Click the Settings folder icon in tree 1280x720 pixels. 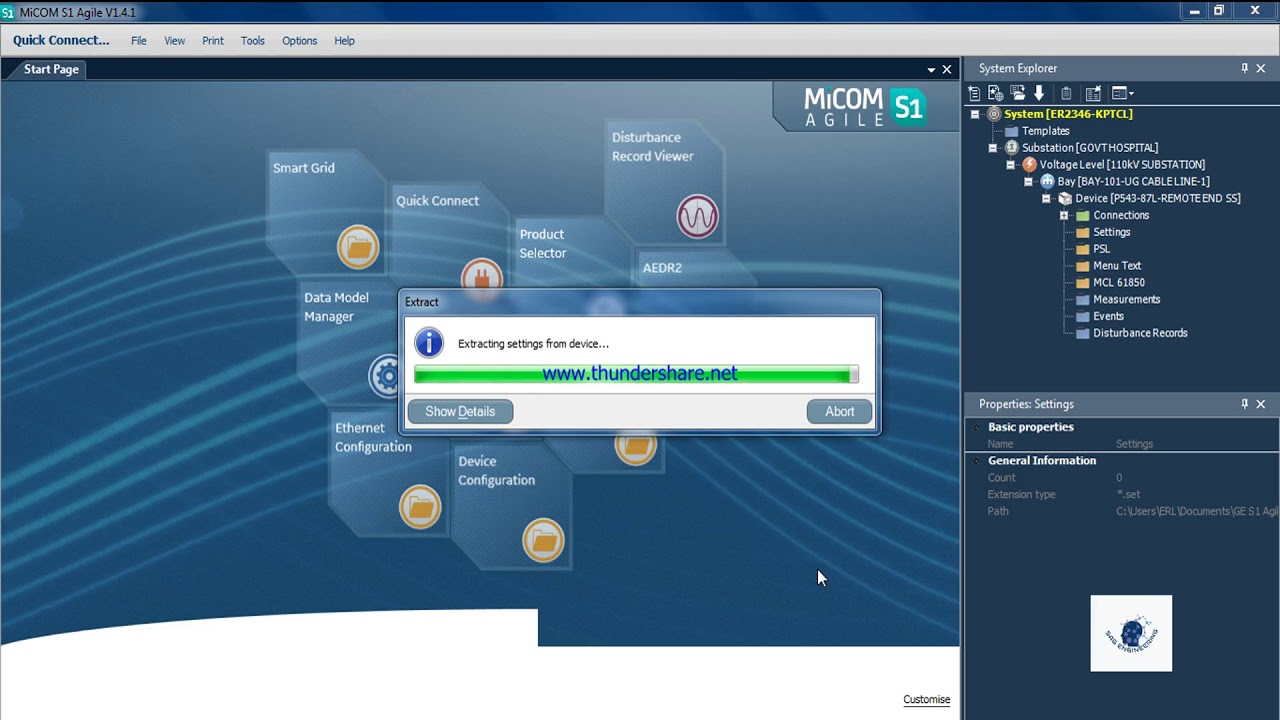tap(1082, 232)
